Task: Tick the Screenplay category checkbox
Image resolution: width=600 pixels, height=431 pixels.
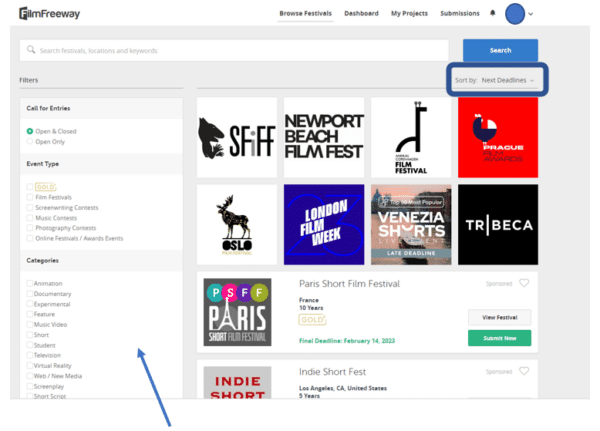Action: (29, 386)
